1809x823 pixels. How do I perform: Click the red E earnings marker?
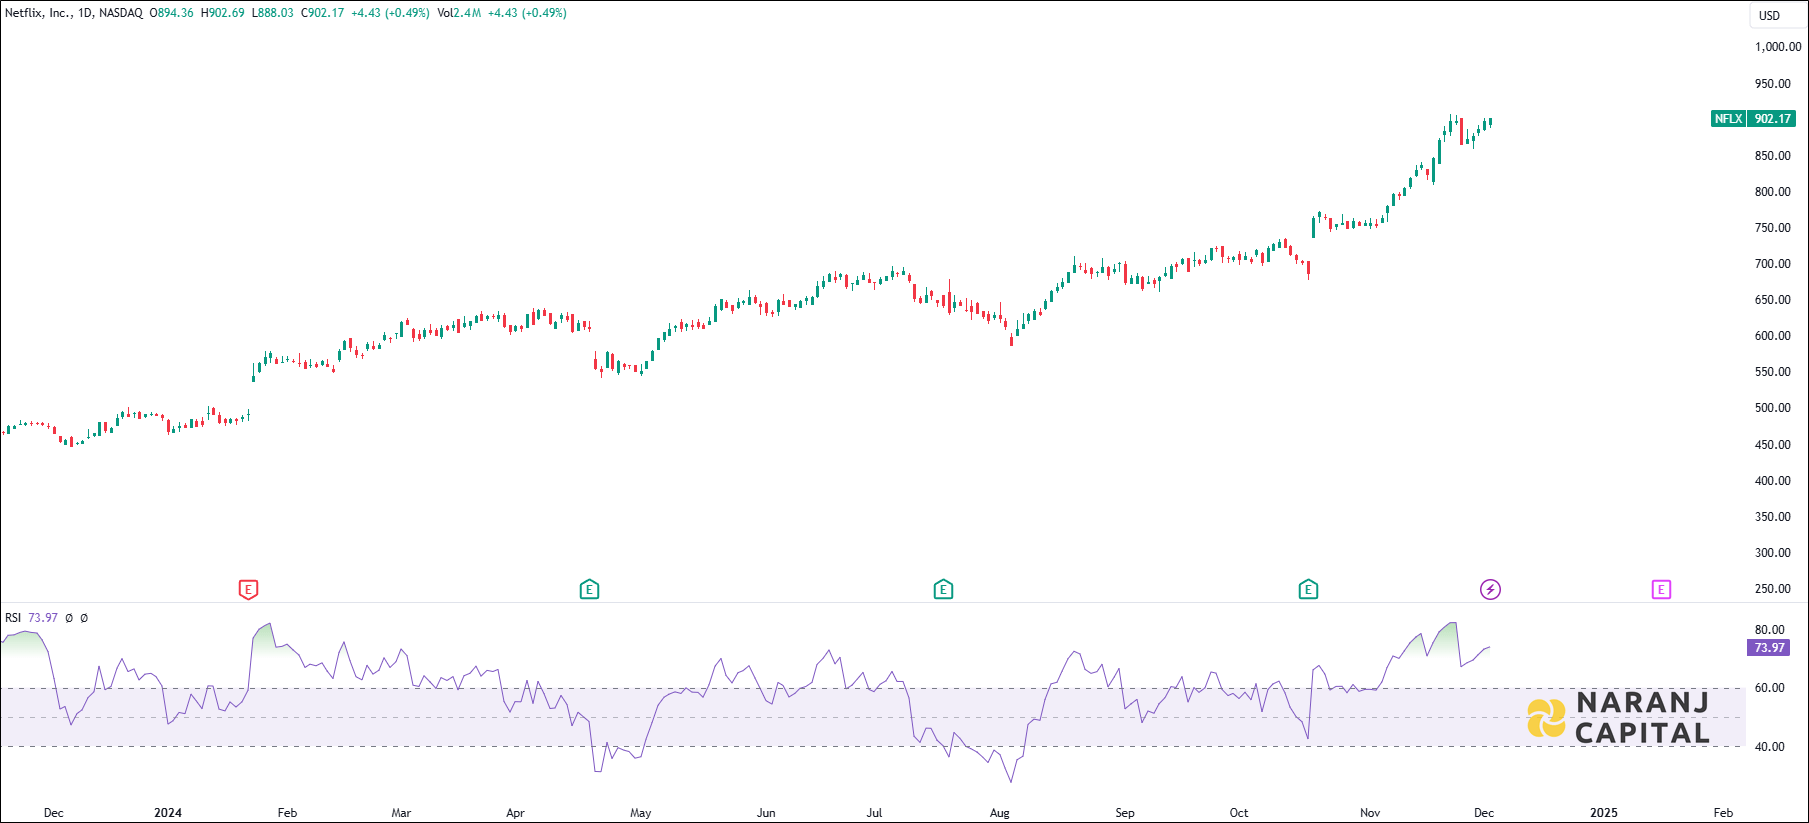(248, 590)
